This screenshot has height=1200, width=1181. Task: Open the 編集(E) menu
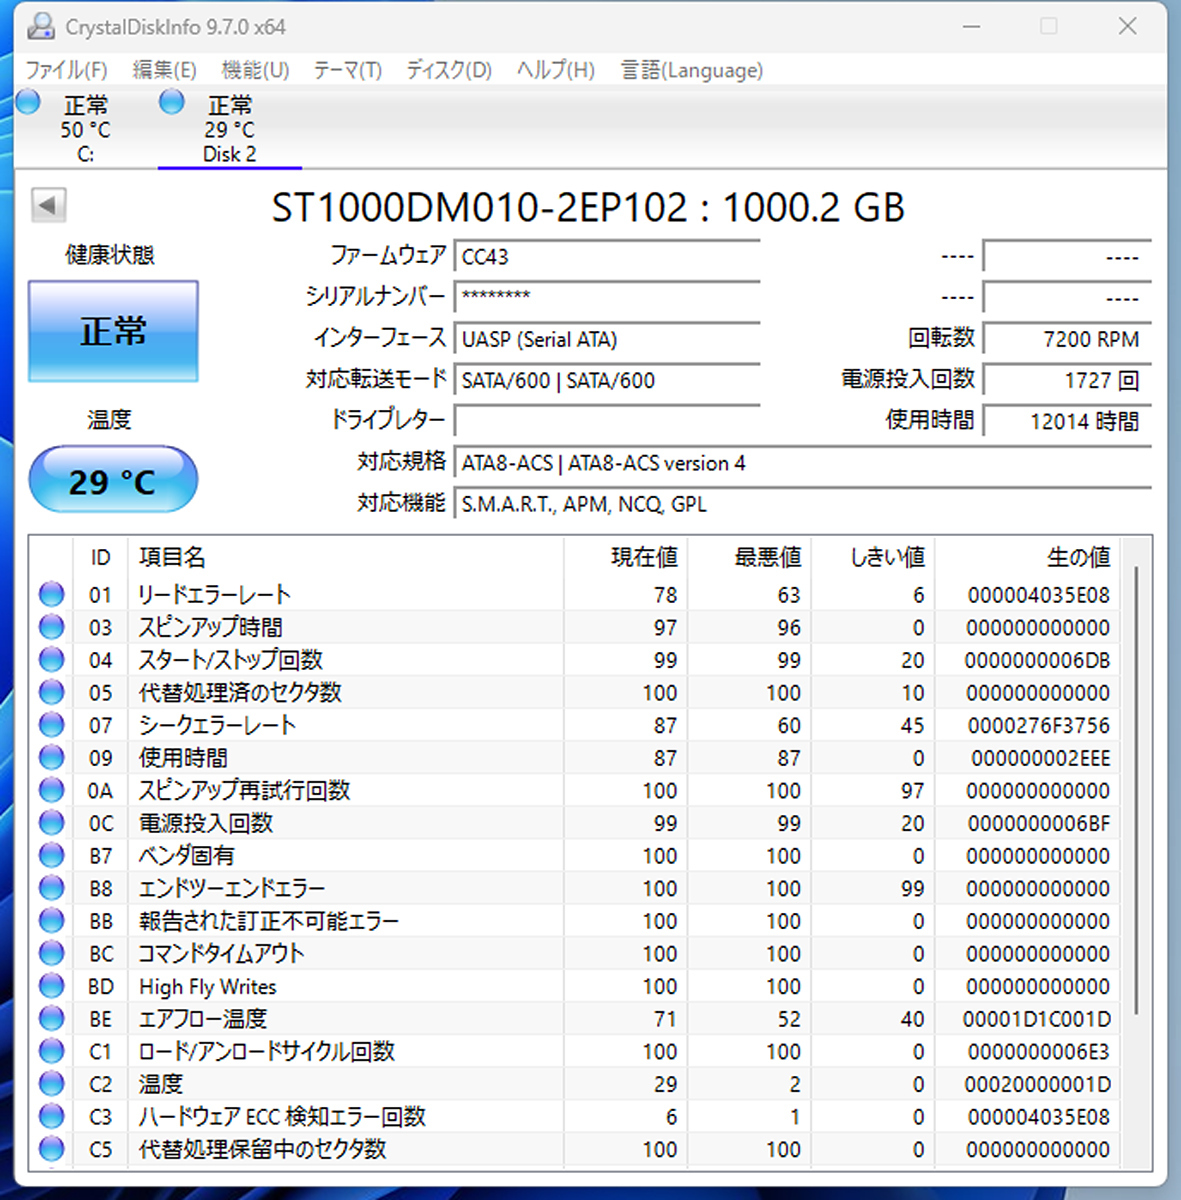[164, 70]
